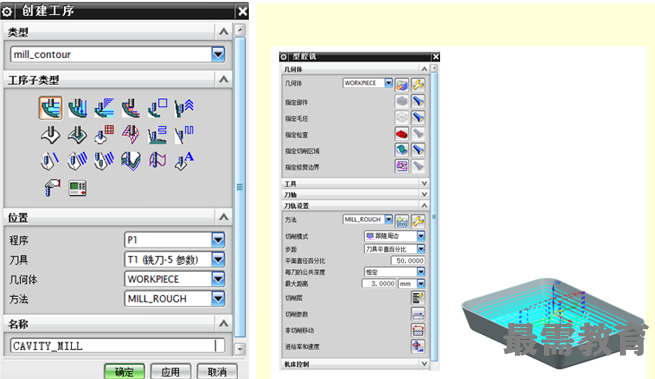Viewport: 655px width, 379px height.
Task: Select the Contour Area Non-Steep subtype icon
Action: coord(157,135)
